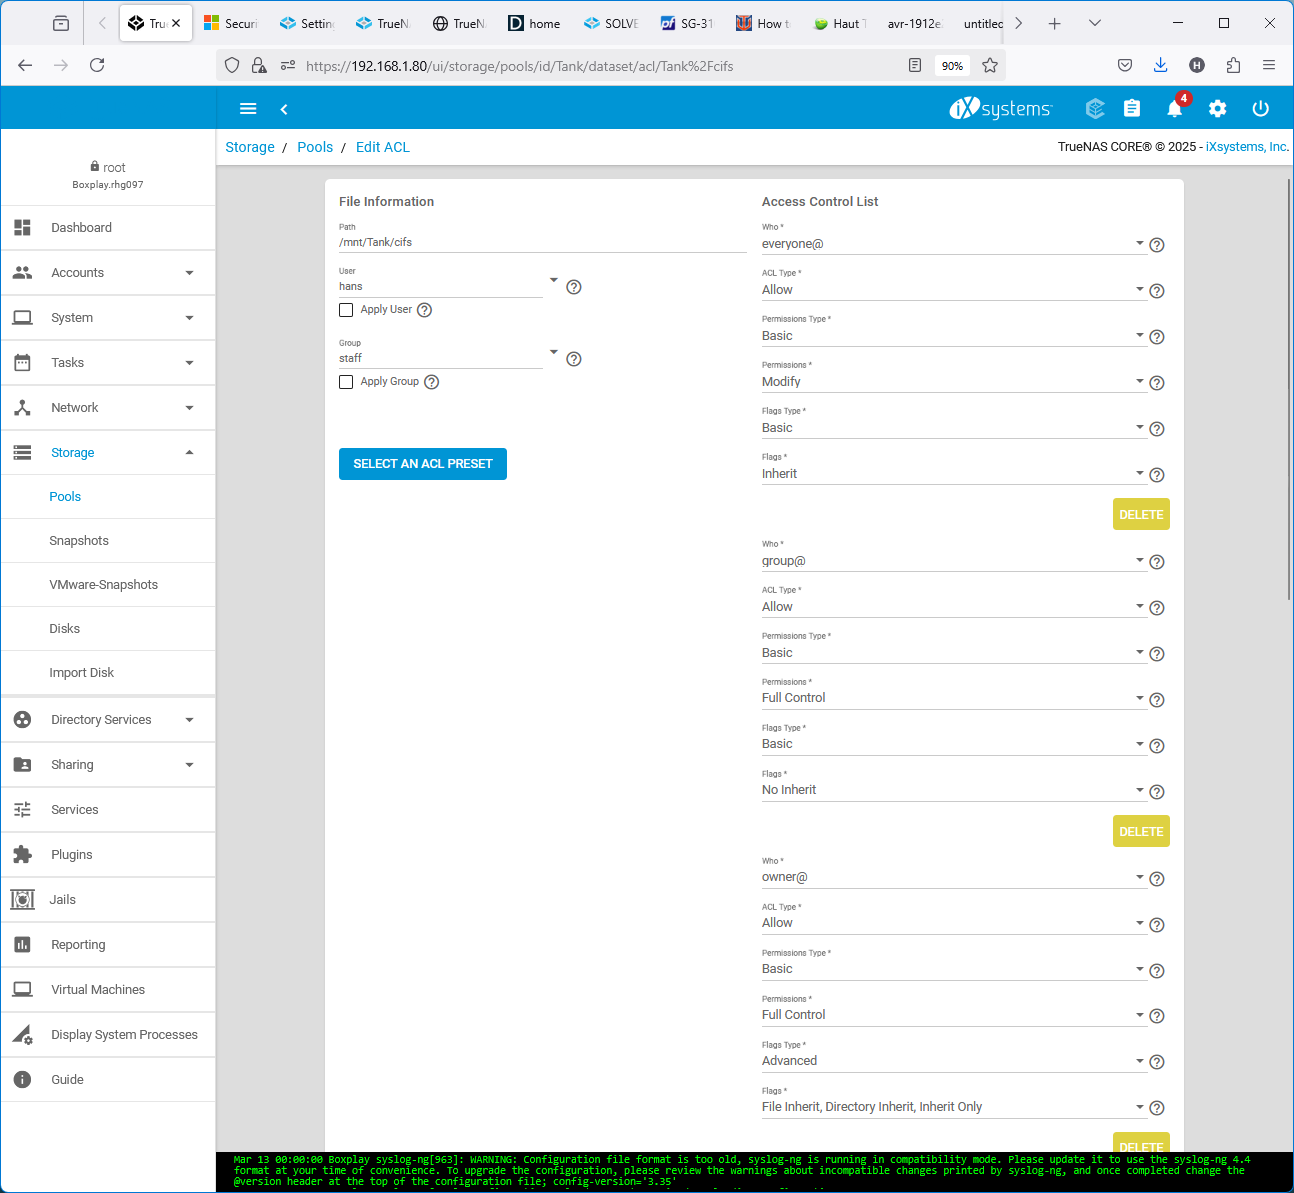Show help for the User field
The width and height of the screenshot is (1294, 1193).
click(x=574, y=287)
